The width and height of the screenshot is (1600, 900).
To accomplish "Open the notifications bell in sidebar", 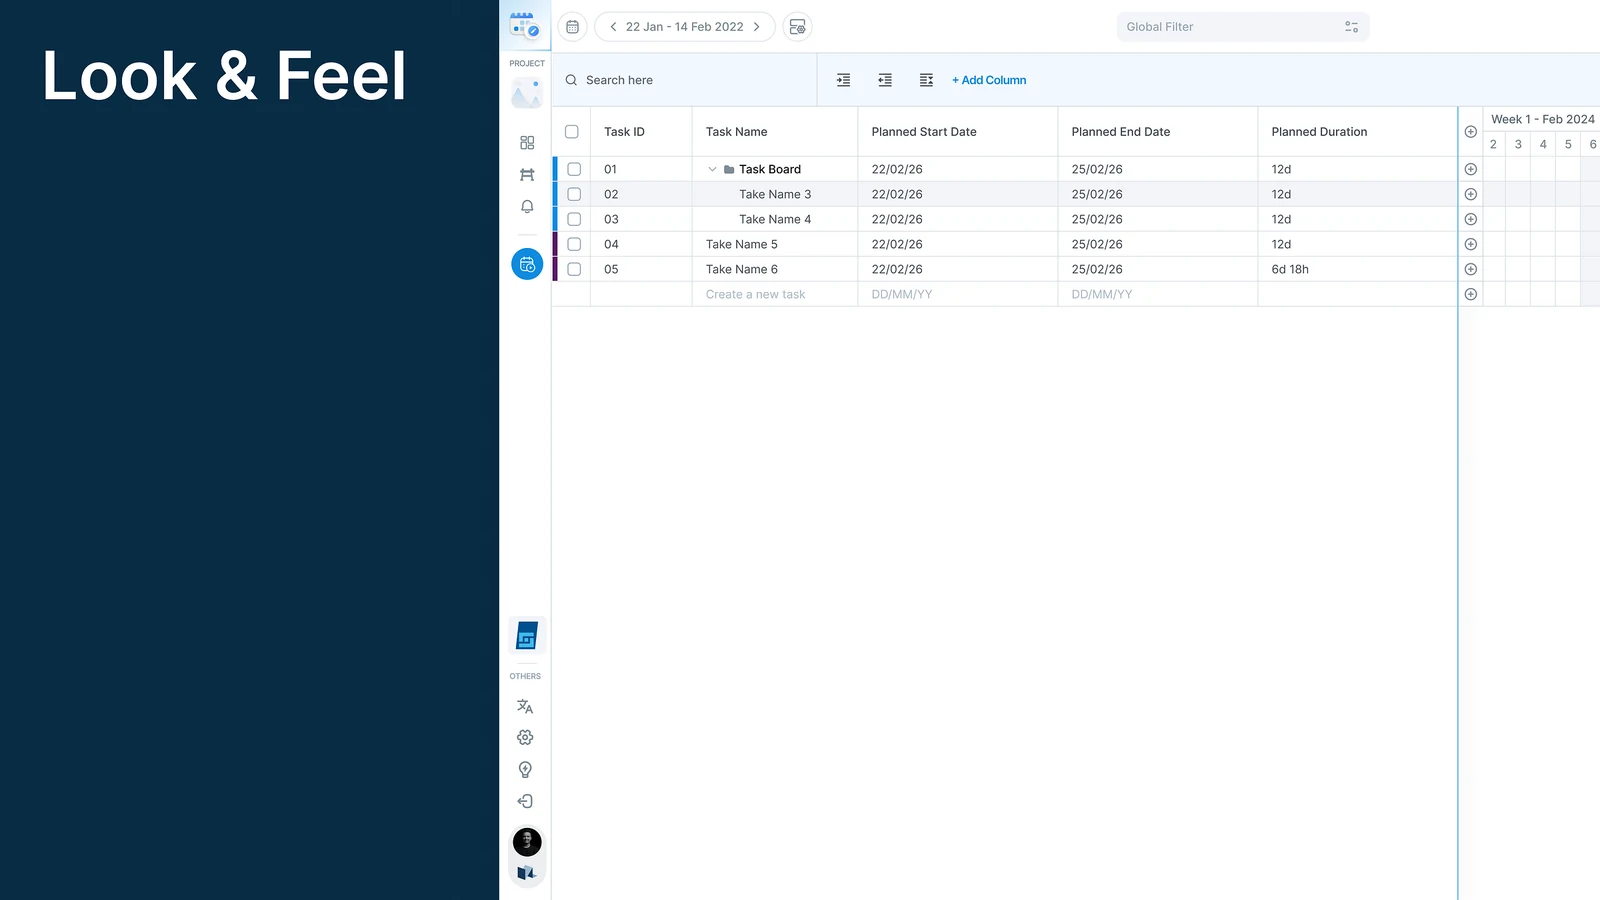I will point(527,207).
